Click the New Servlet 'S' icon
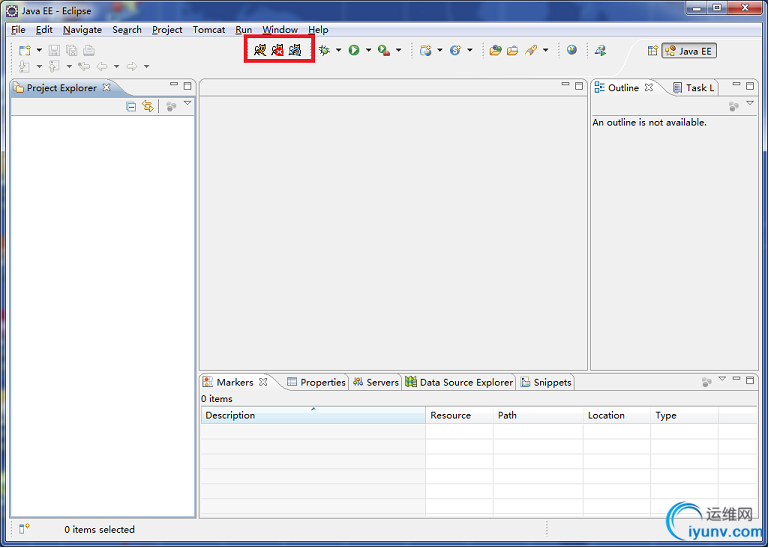This screenshot has height=548, width=769. (456, 50)
